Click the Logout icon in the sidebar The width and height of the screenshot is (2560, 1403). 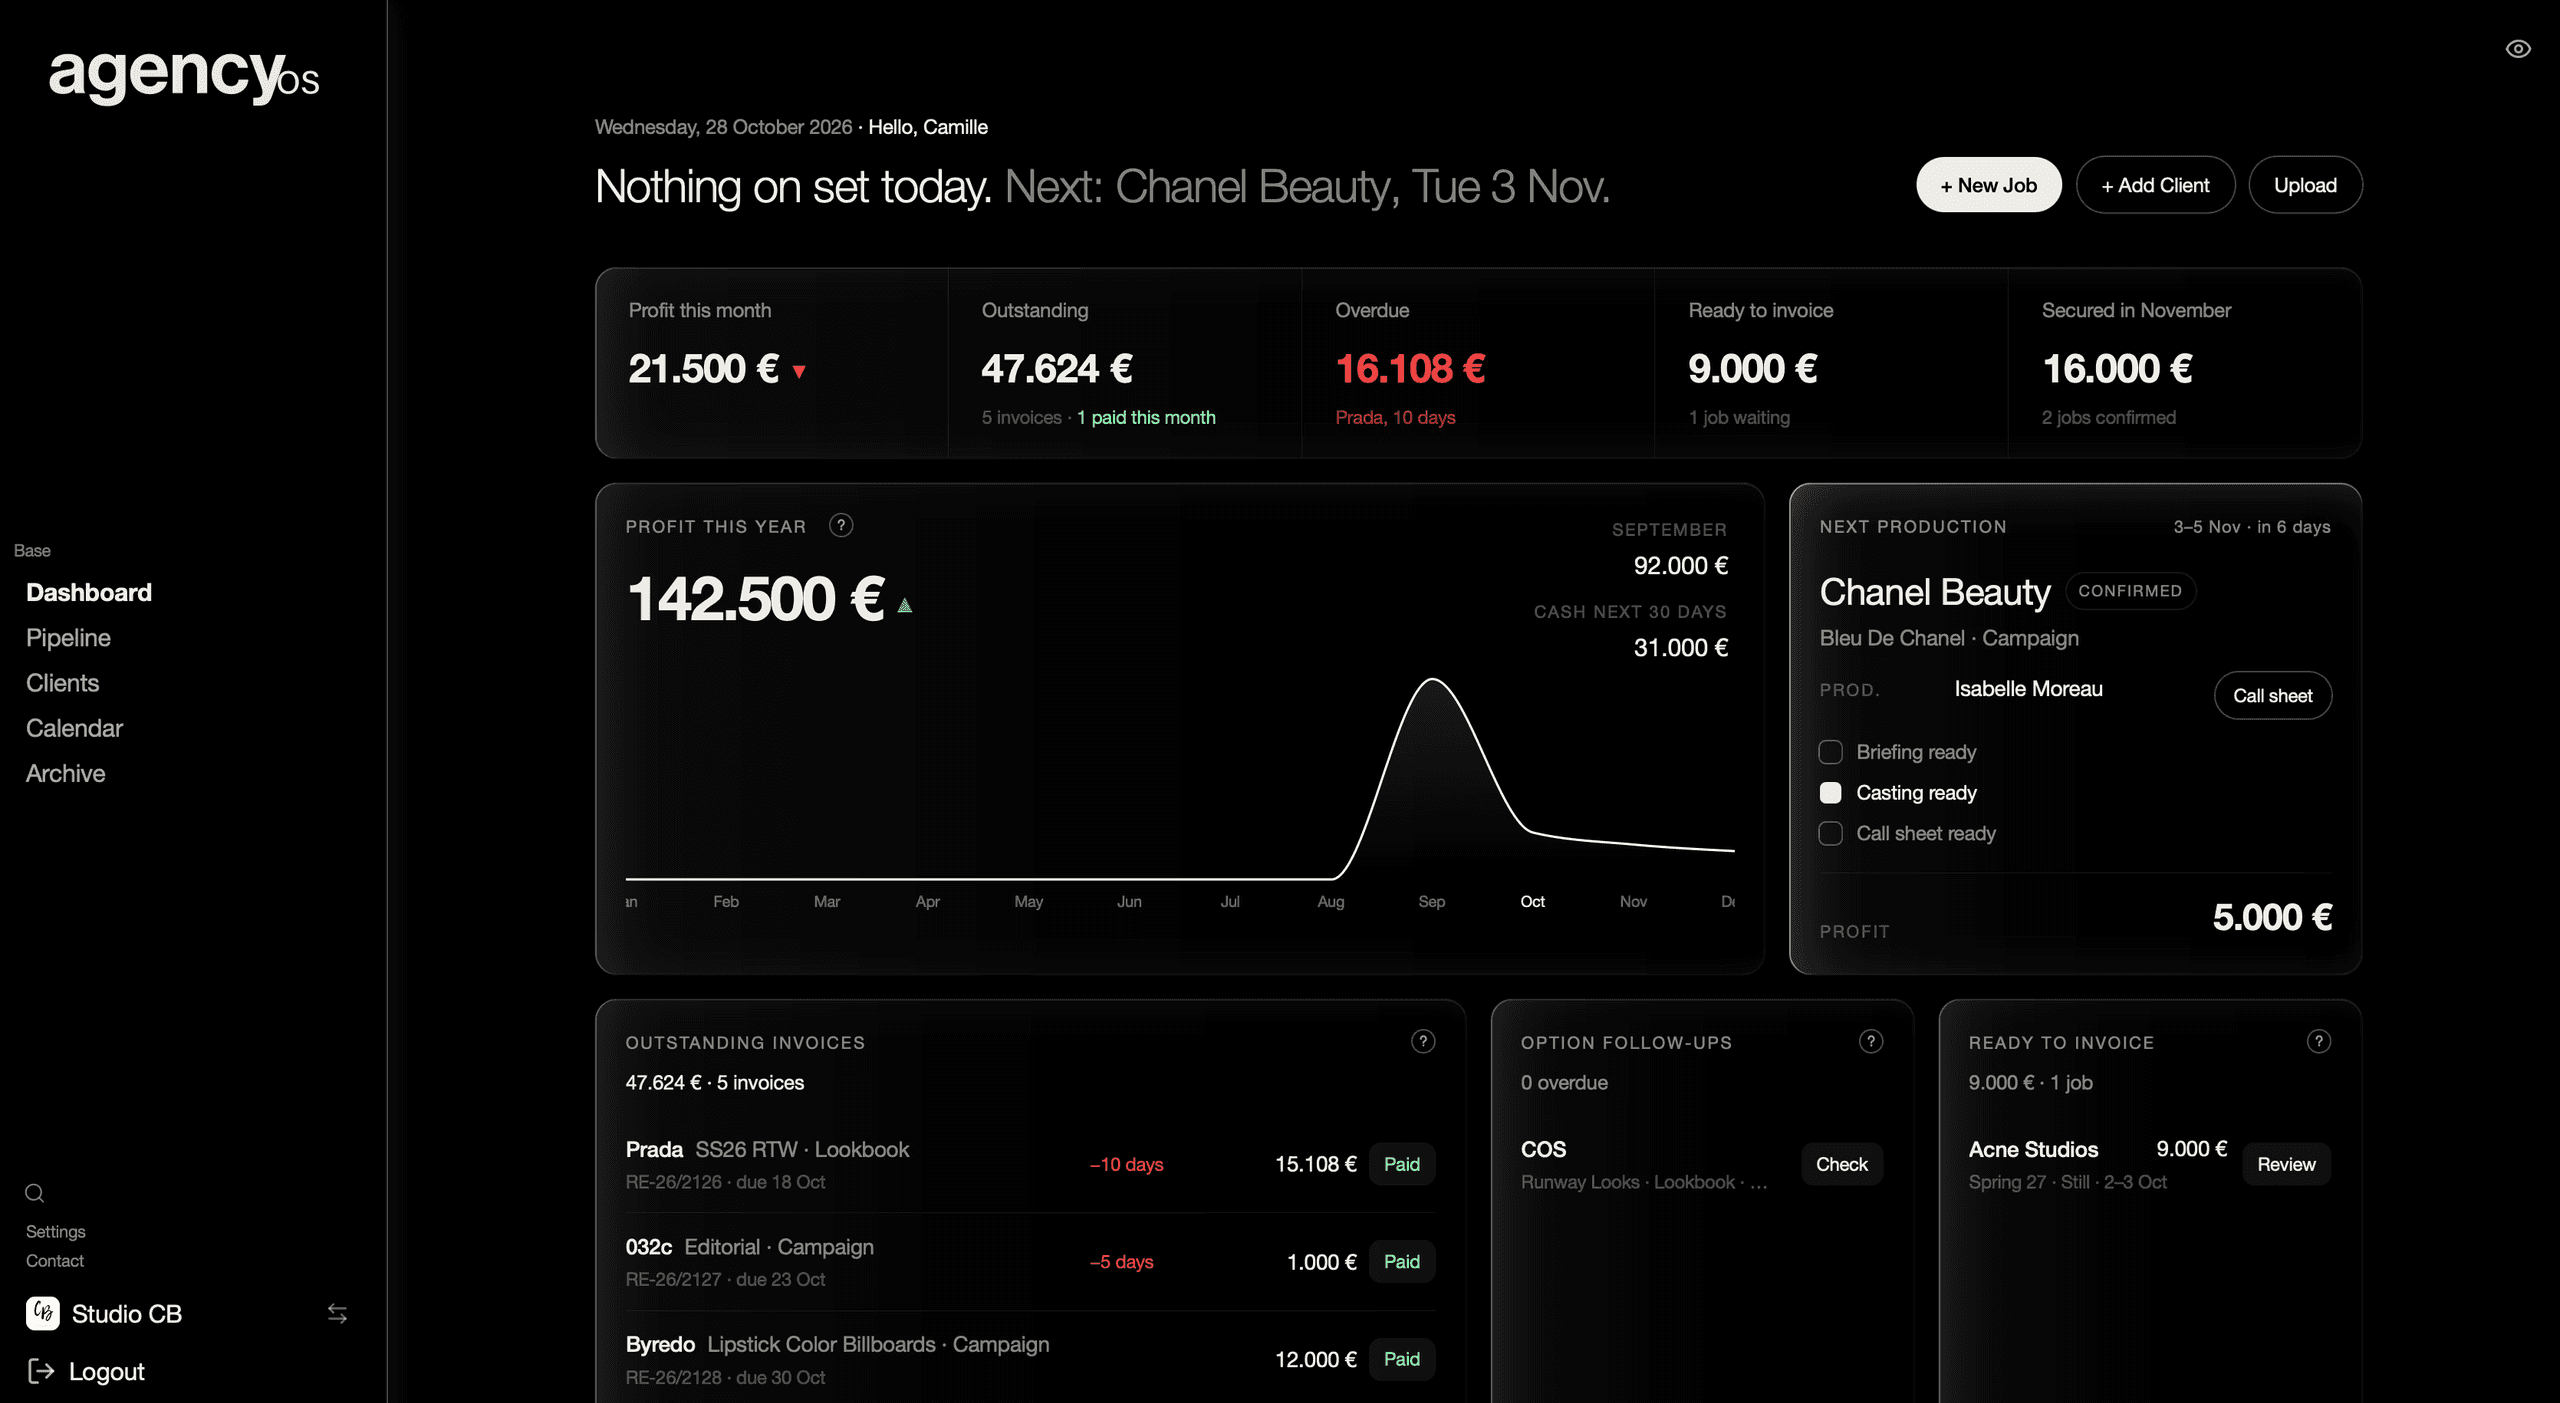click(x=41, y=1371)
